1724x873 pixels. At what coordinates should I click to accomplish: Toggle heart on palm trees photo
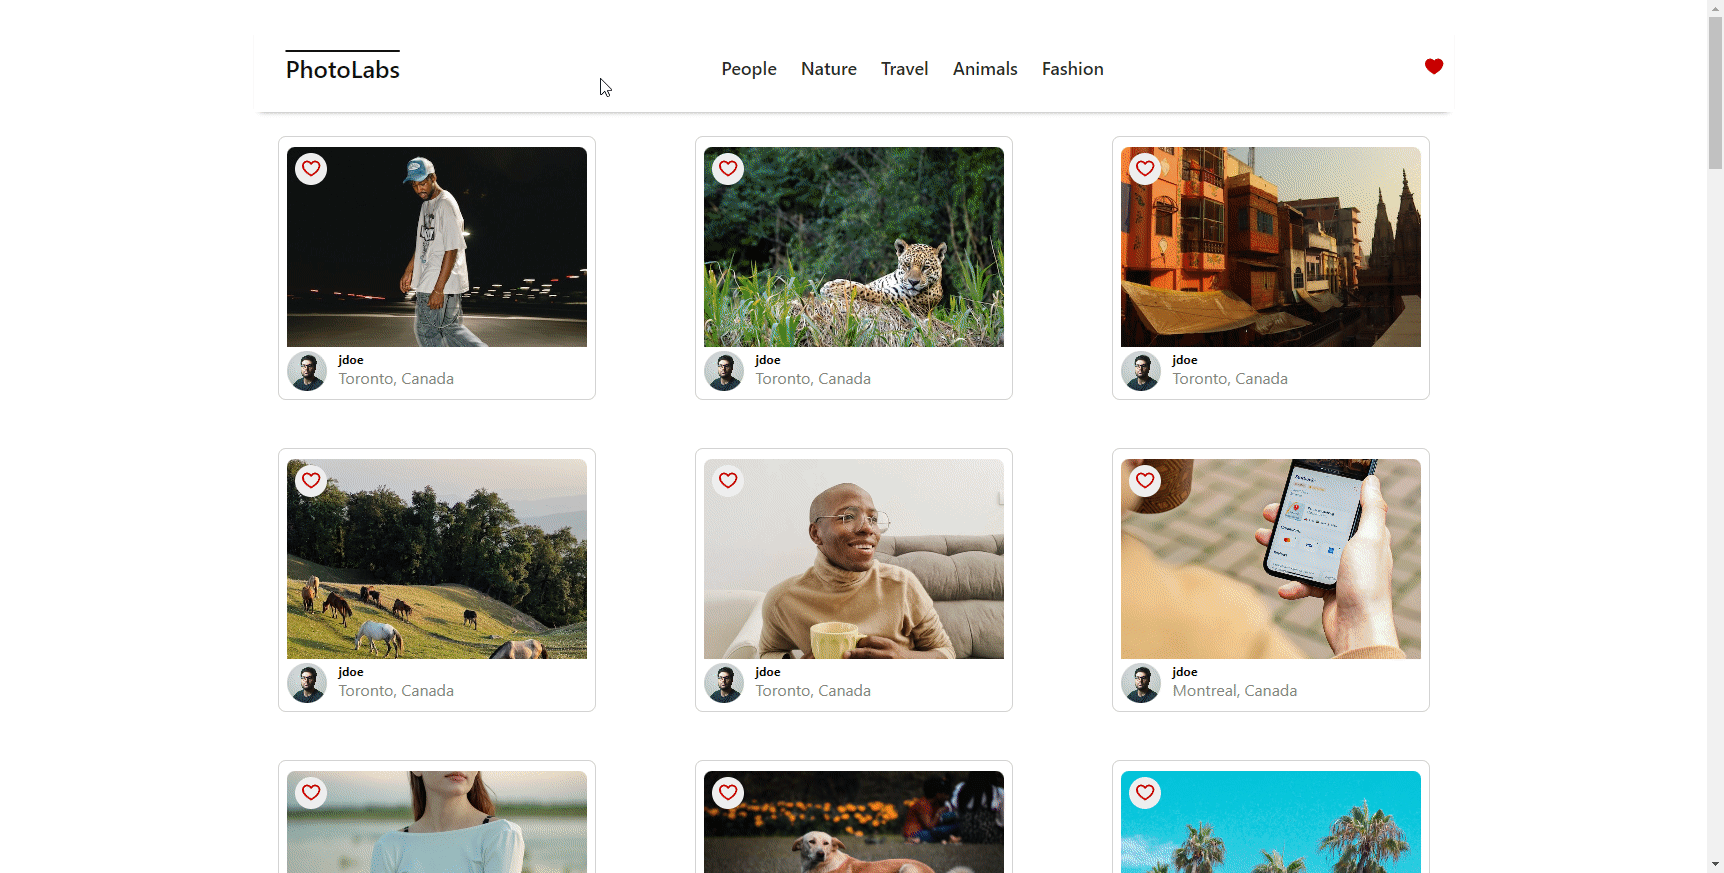[1145, 793]
